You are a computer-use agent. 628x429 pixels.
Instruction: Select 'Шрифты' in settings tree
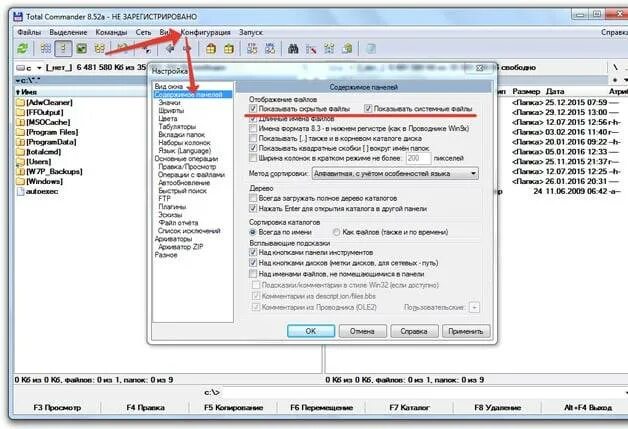[171, 111]
